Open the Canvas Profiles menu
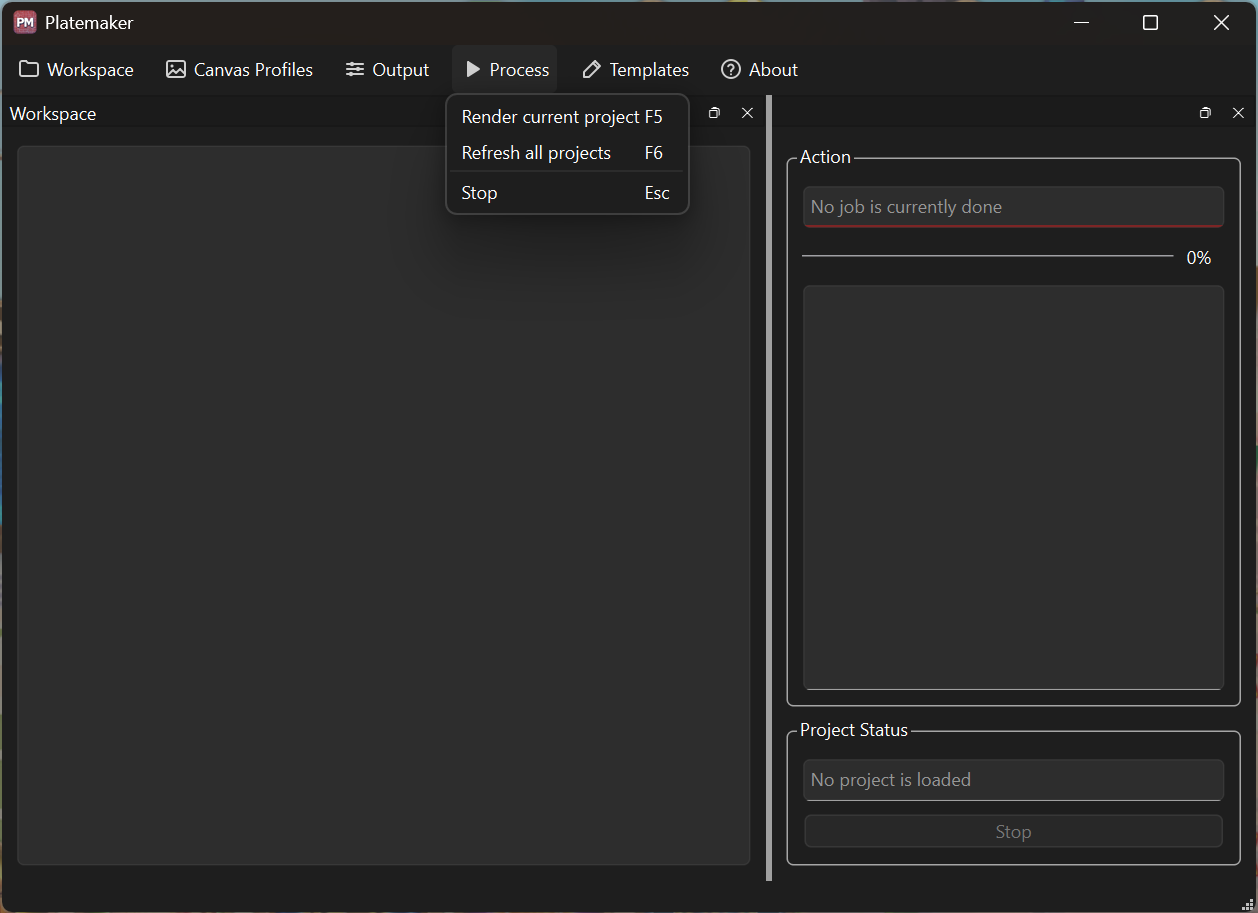The image size is (1258, 913). (x=240, y=70)
